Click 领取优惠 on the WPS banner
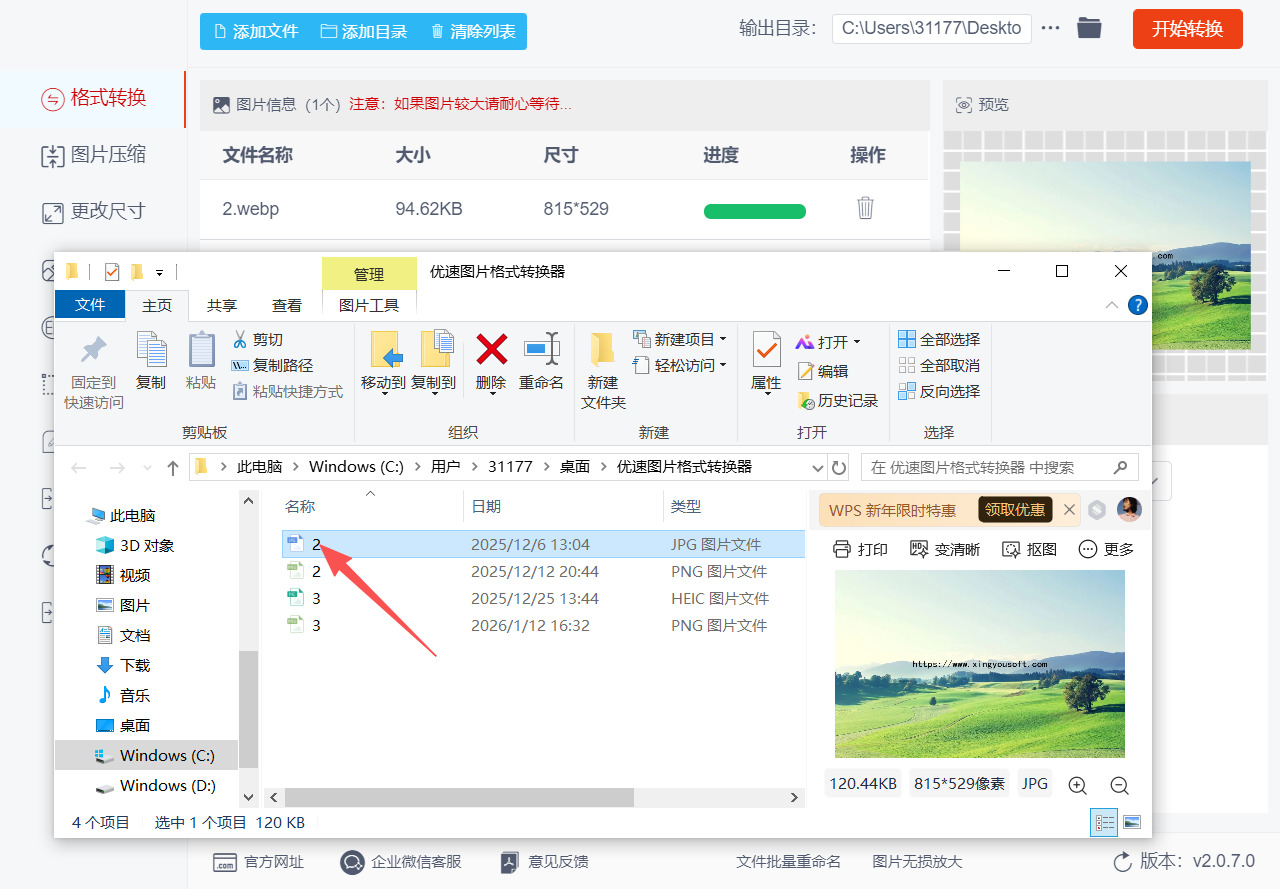This screenshot has height=889, width=1280. click(x=1014, y=509)
